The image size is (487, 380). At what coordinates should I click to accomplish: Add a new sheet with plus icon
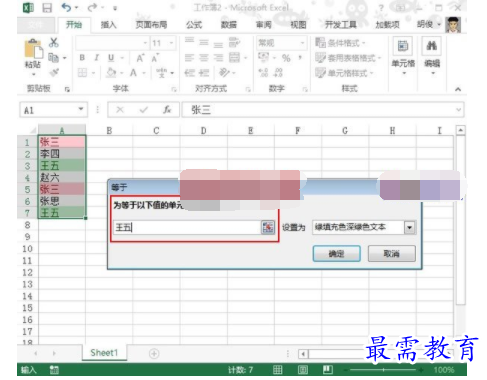154,353
